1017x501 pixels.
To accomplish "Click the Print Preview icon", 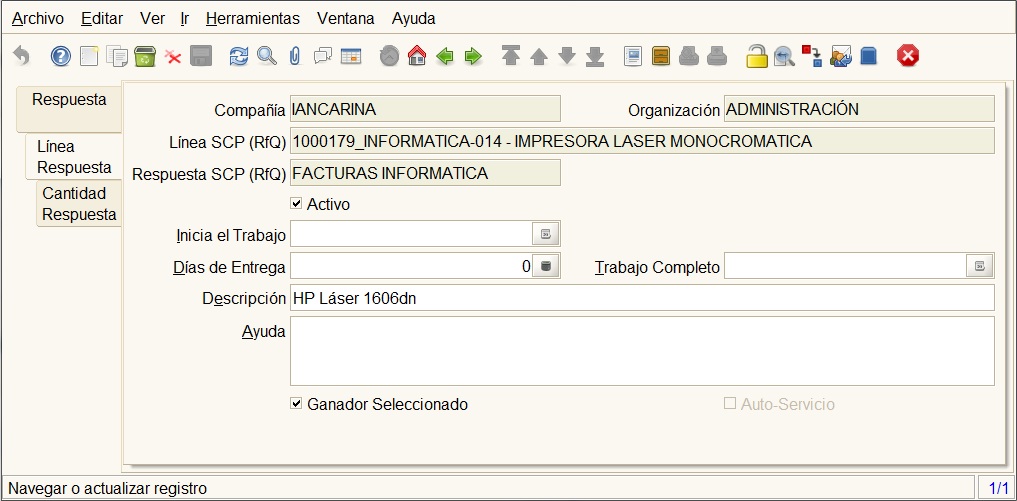I will (x=689, y=56).
